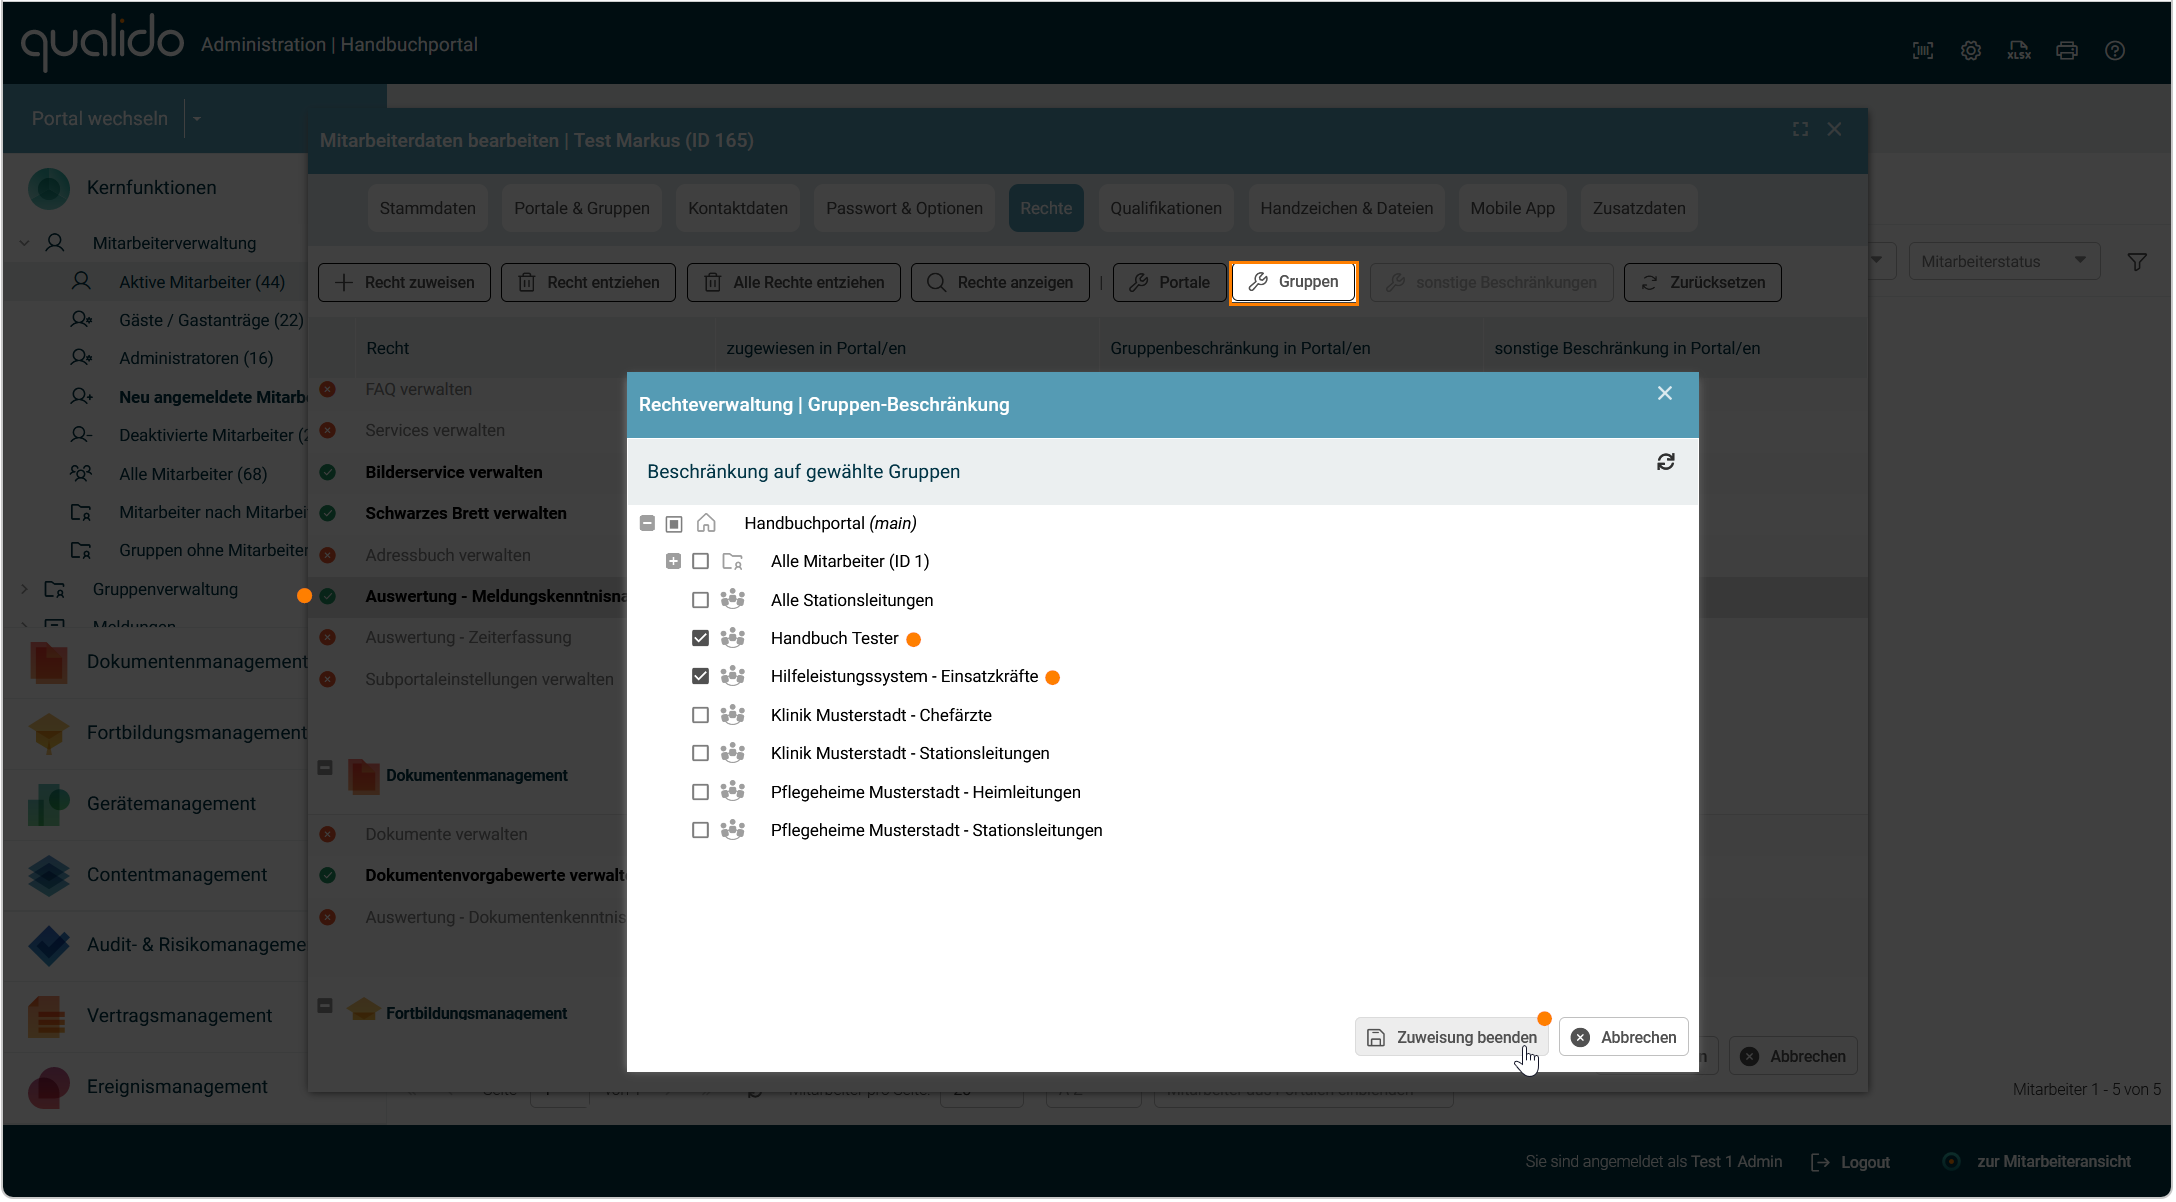This screenshot has width=2176, height=1202.
Task: Click the barcode scan icon in header
Action: point(1922,51)
